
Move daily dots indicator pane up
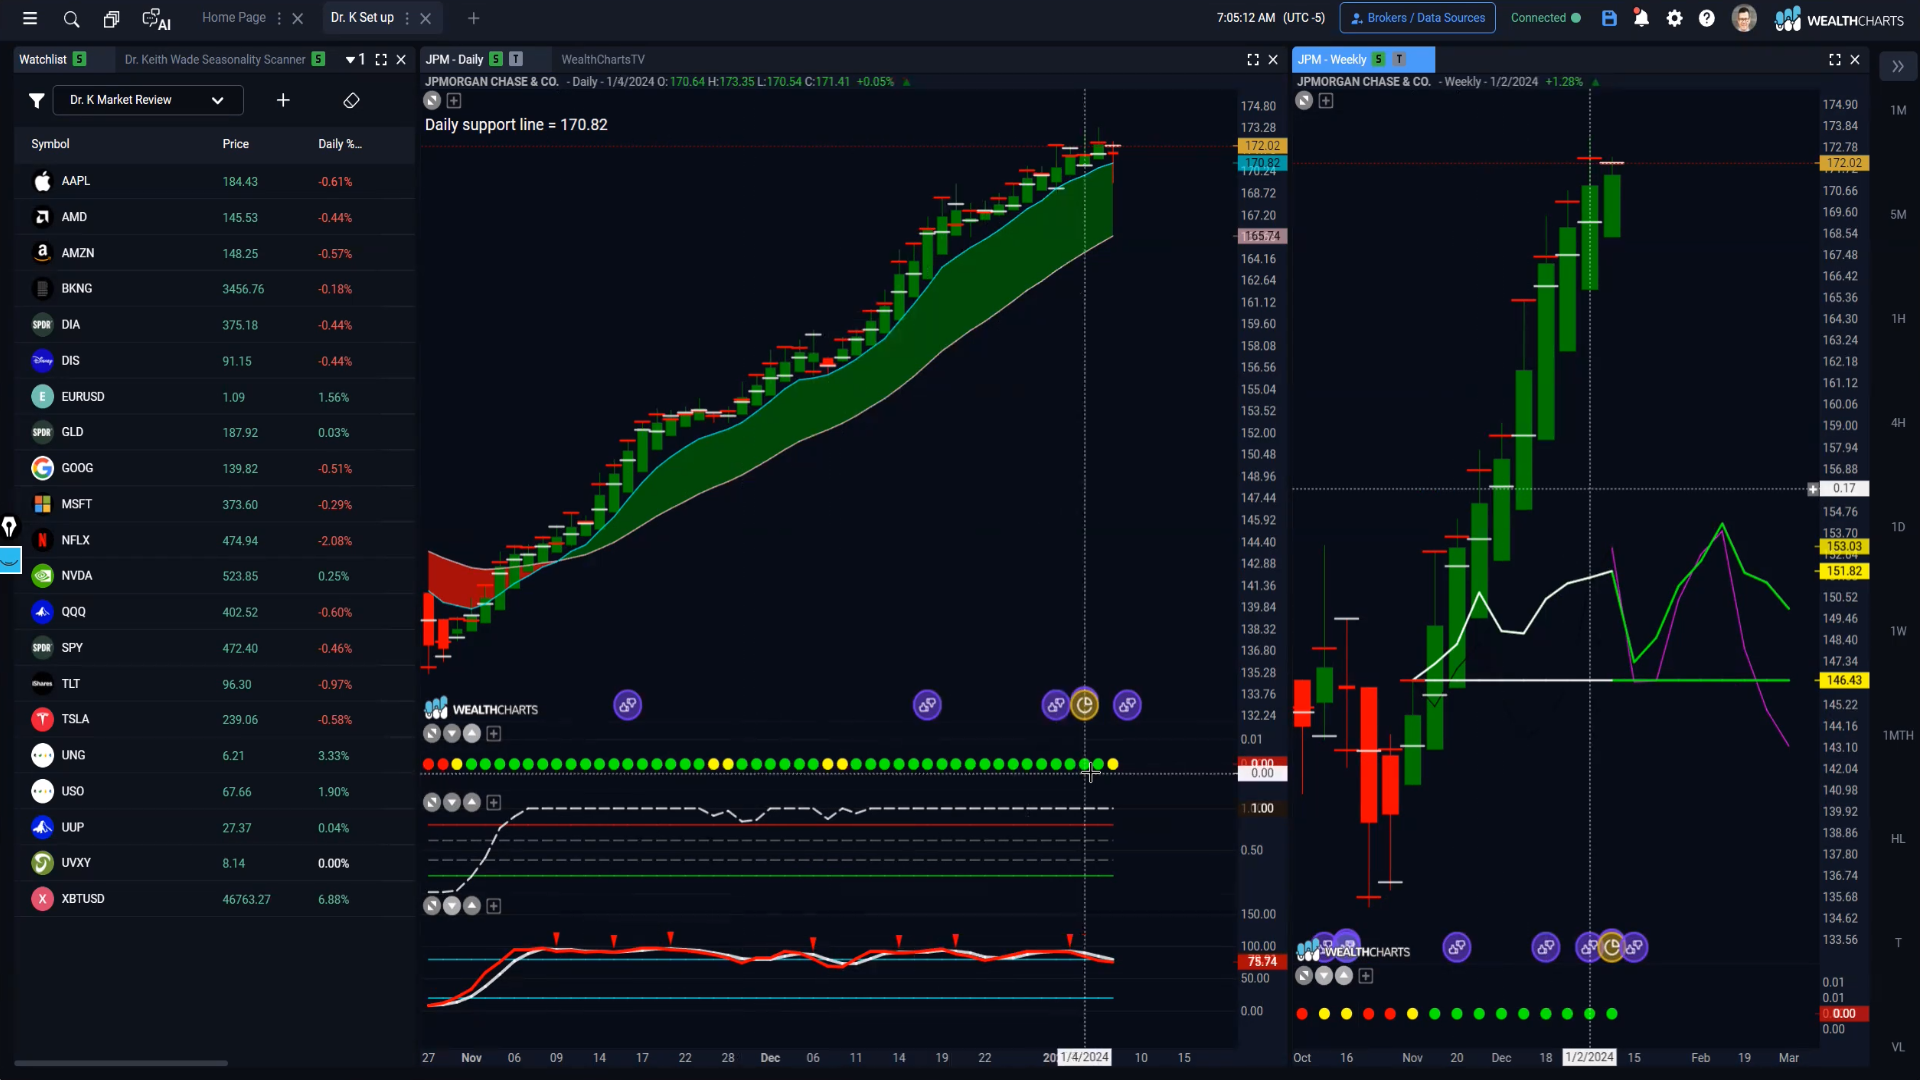tap(472, 734)
